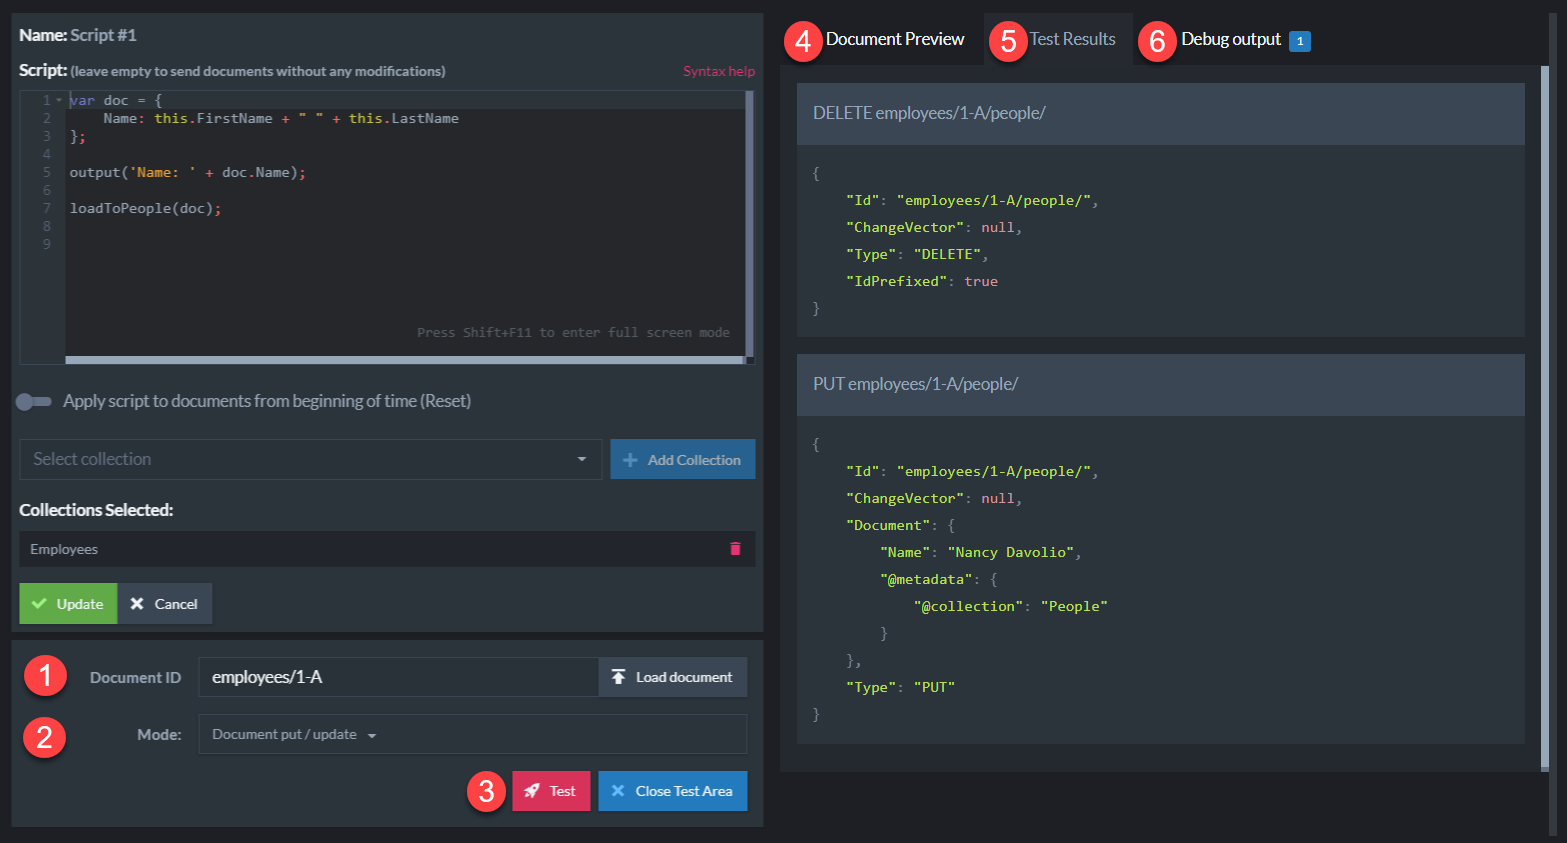Click the checkmark icon on Update button
1567x843 pixels.
pos(39,604)
